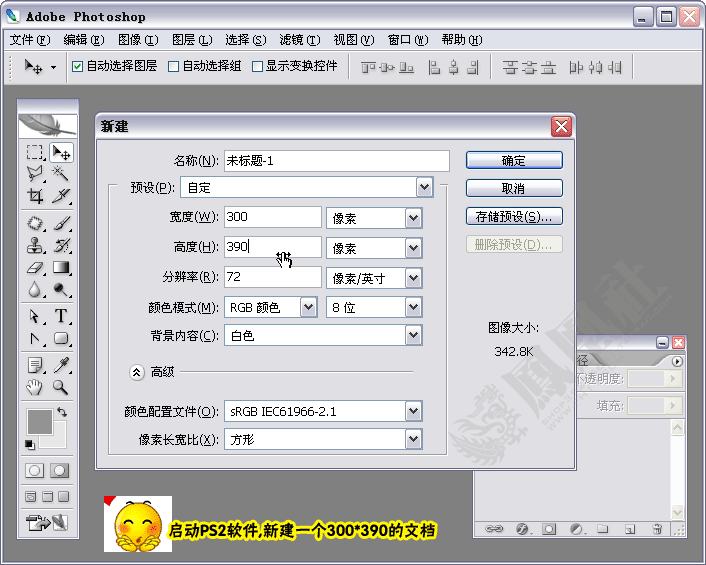Enable 显示变换控件 checkbox
The height and width of the screenshot is (565, 706).
[257, 67]
